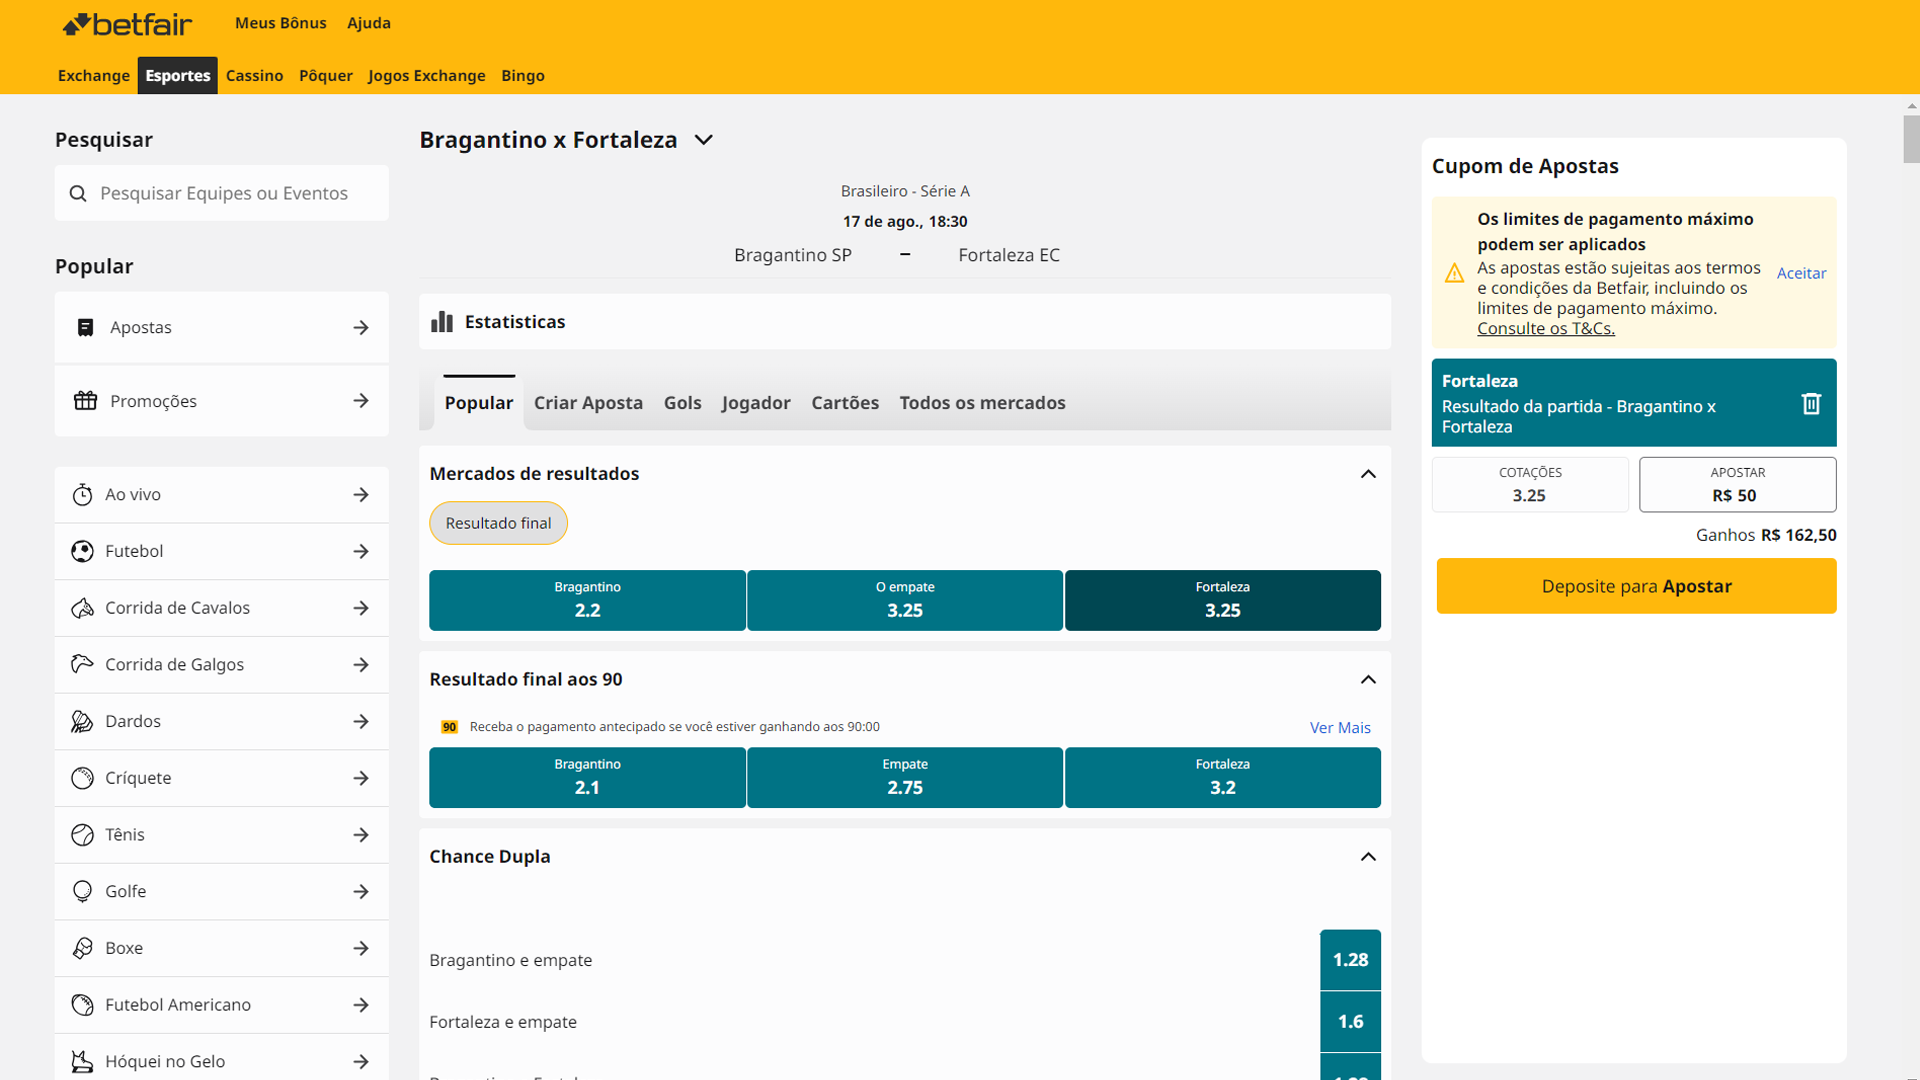Click the Estatisticas bar chart icon
The width and height of the screenshot is (1920, 1080).
[x=441, y=321]
